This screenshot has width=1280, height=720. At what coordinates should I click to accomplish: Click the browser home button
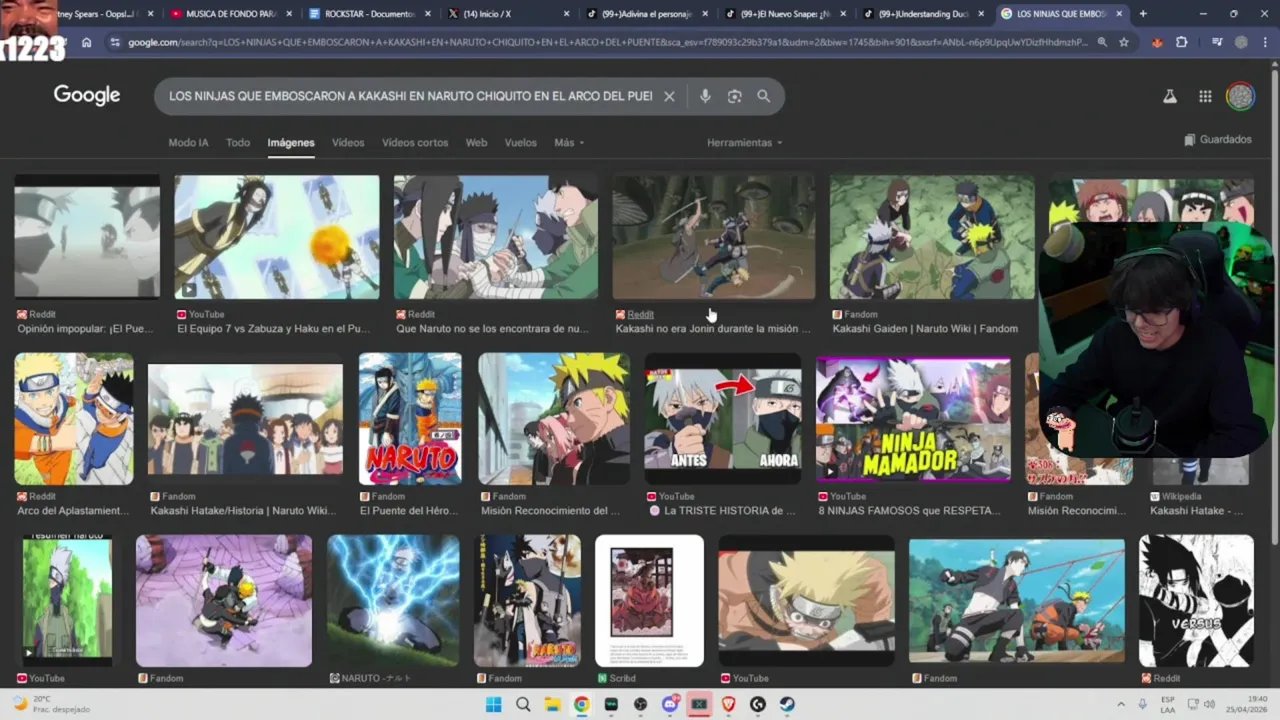click(86, 42)
